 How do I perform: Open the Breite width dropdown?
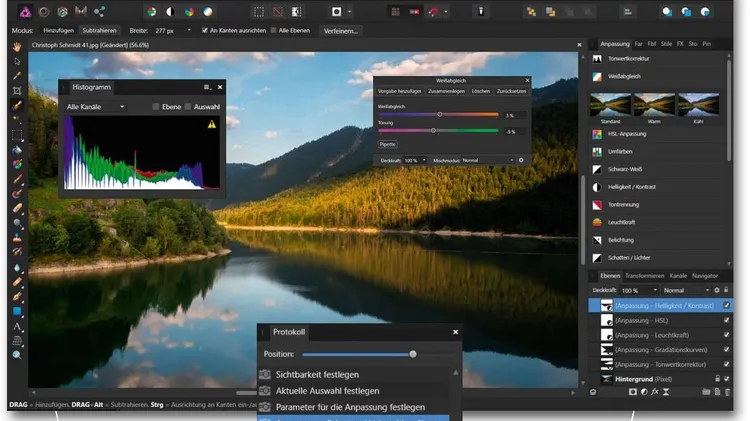pos(189,30)
